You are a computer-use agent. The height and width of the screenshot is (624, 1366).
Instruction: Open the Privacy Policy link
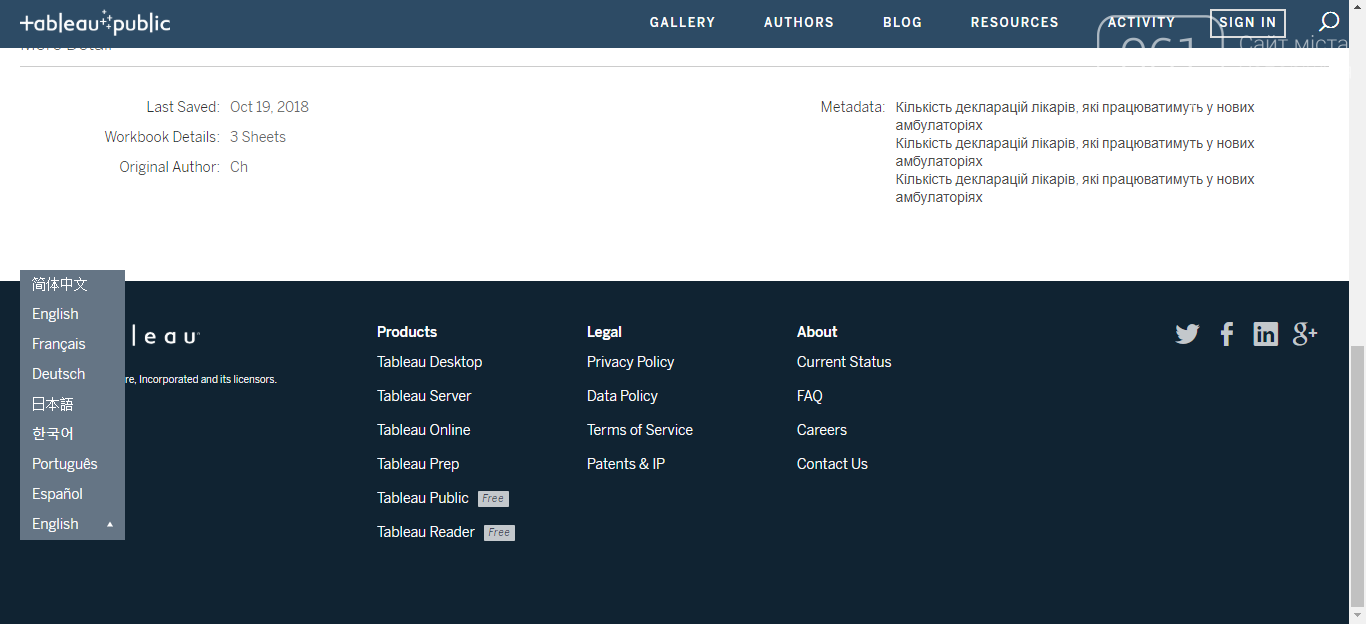(630, 362)
